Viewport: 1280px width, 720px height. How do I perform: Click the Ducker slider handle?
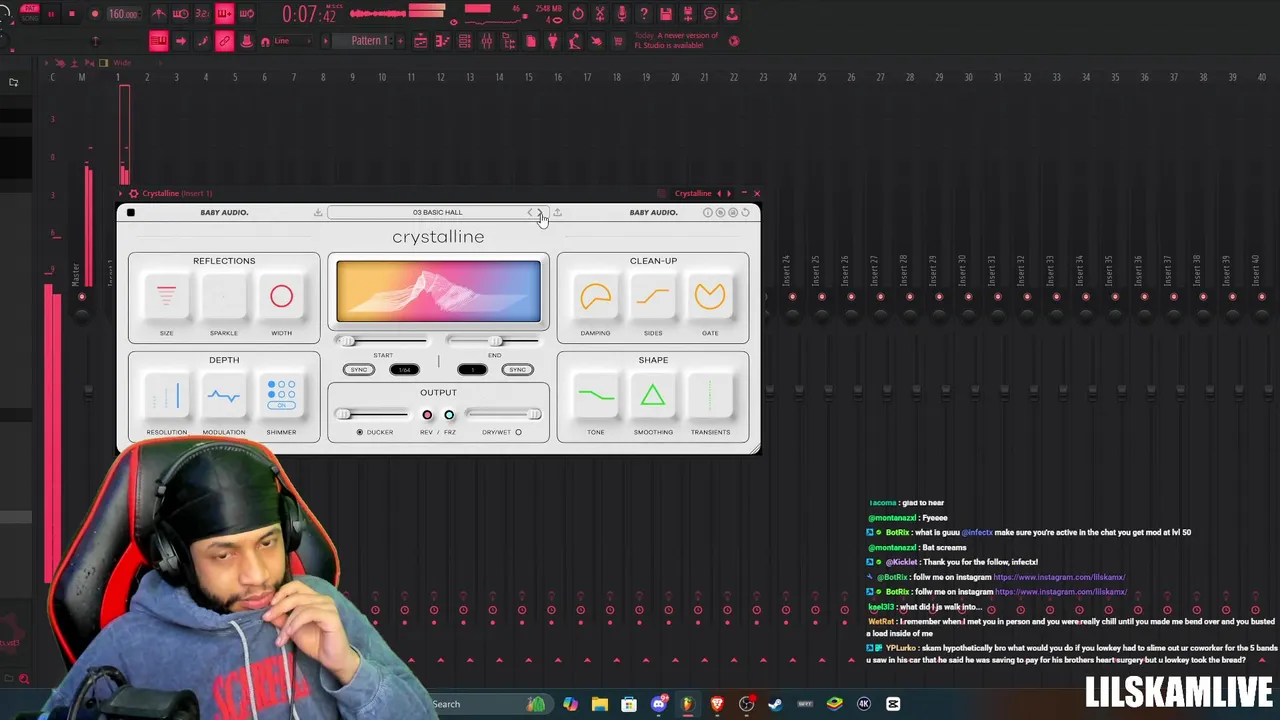[343, 414]
